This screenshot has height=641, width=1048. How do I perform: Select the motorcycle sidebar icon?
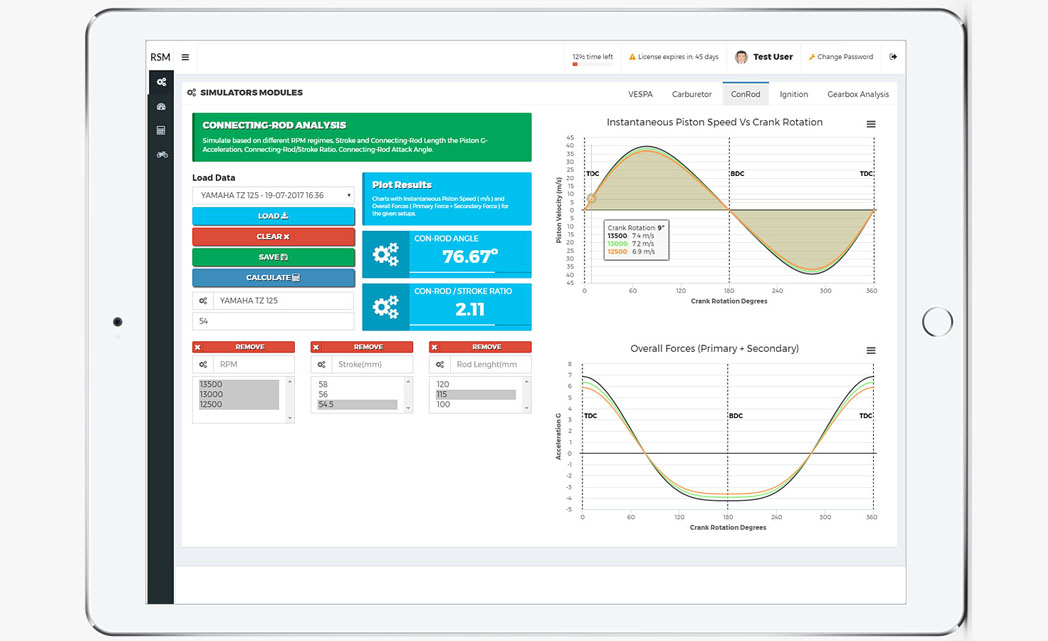[161, 154]
